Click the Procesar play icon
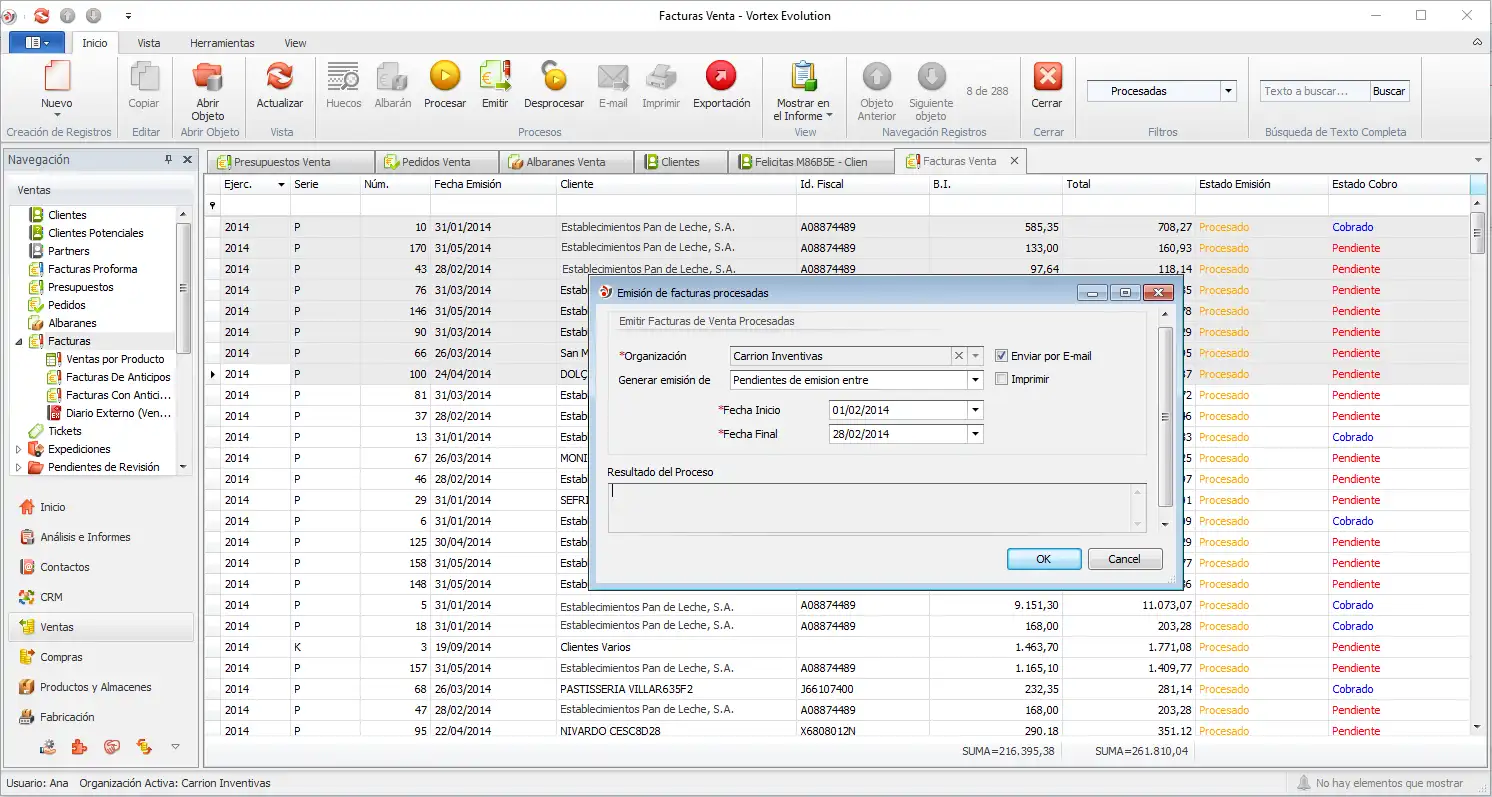 [445, 76]
